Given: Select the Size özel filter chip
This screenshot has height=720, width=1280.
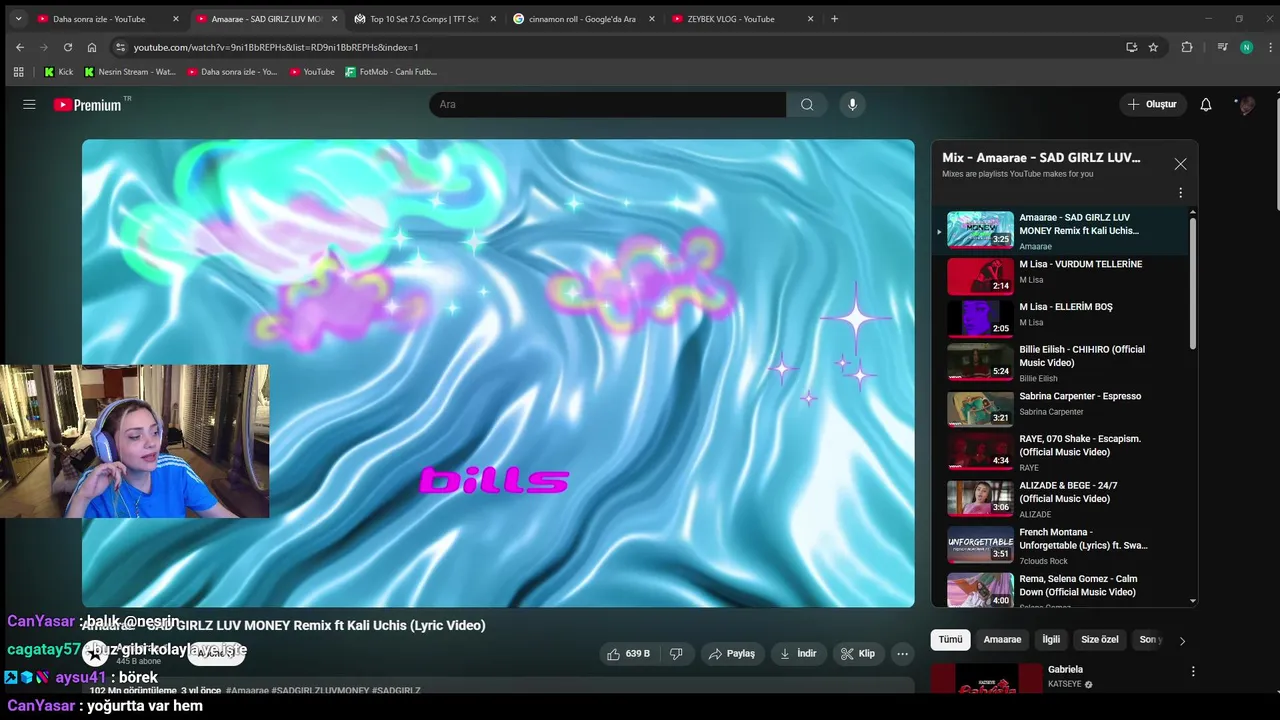Looking at the screenshot, I should 1100,640.
